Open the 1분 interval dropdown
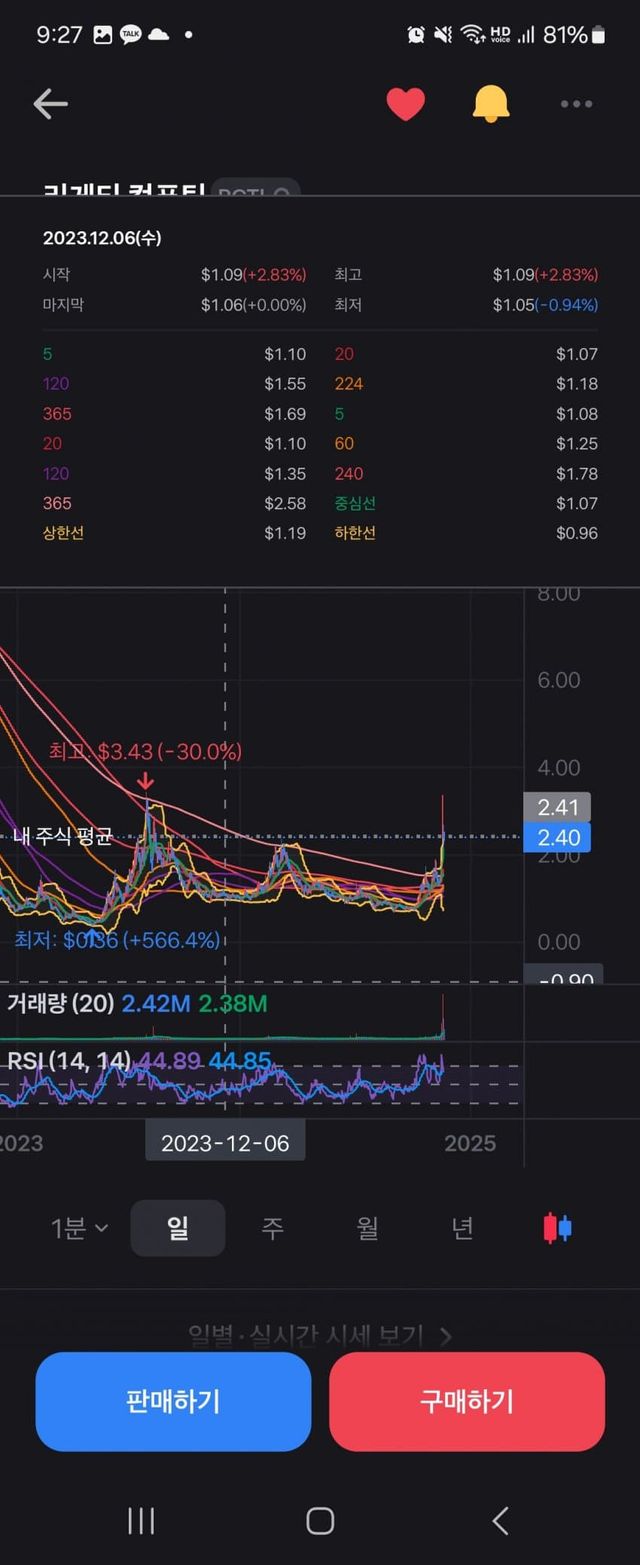 (80, 1228)
